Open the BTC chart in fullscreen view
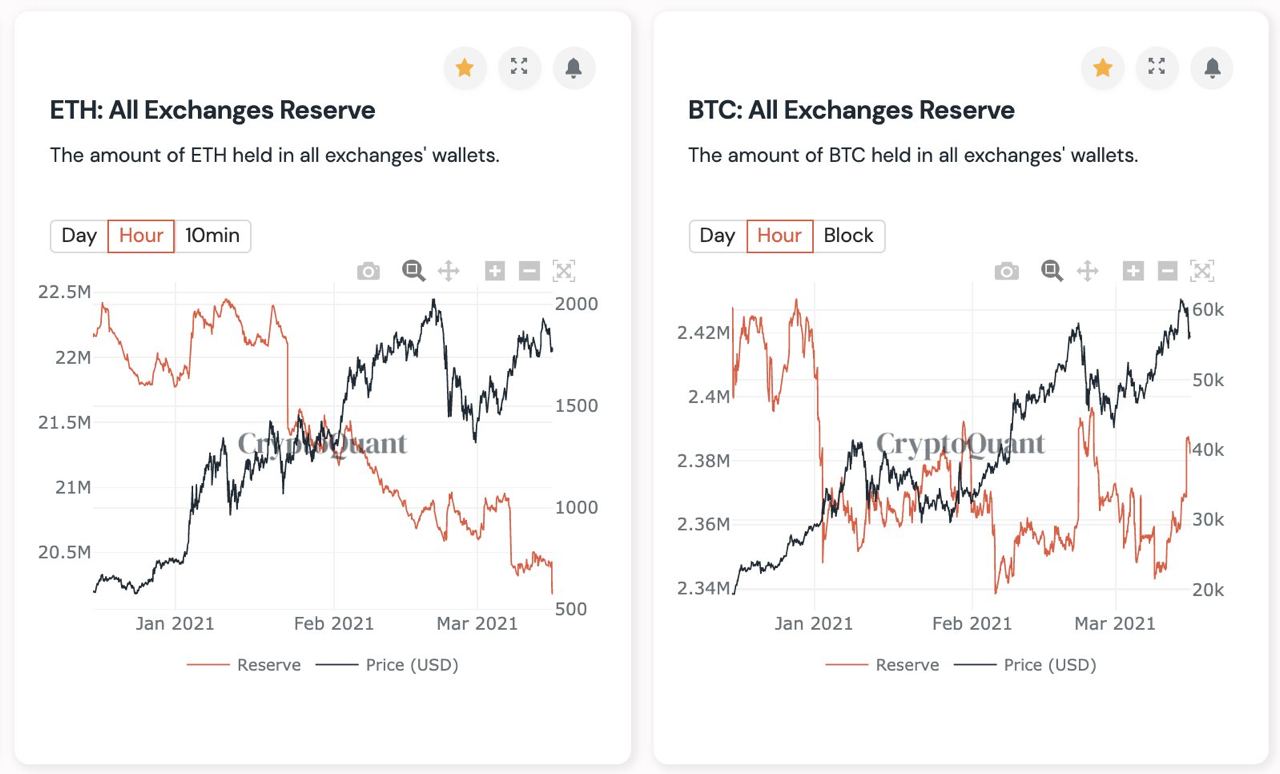The width and height of the screenshot is (1280, 774). pyautogui.click(x=1157, y=67)
